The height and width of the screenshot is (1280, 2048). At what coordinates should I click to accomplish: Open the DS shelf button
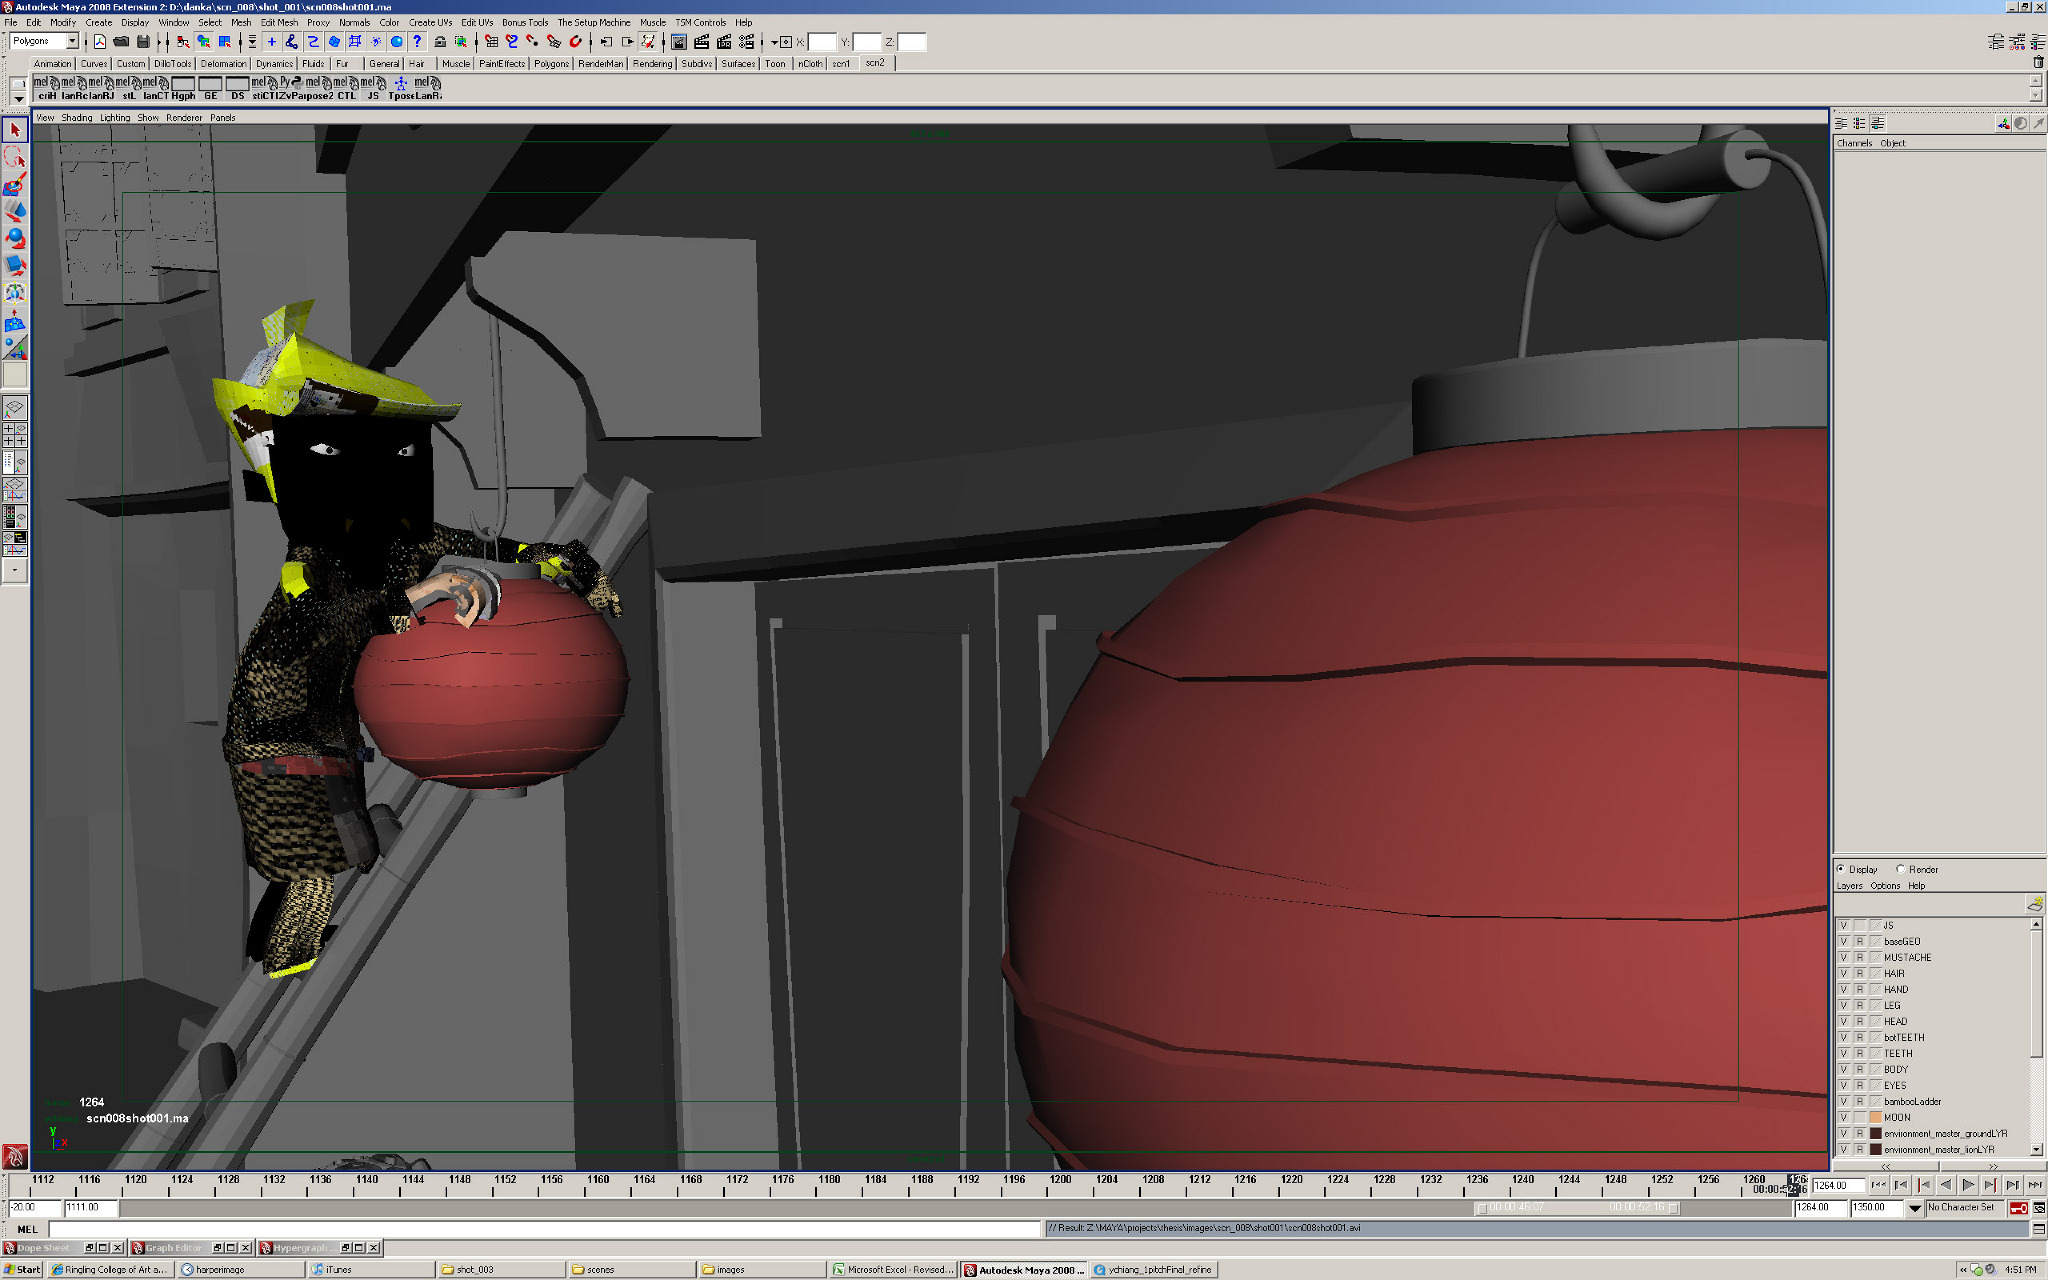[237, 89]
